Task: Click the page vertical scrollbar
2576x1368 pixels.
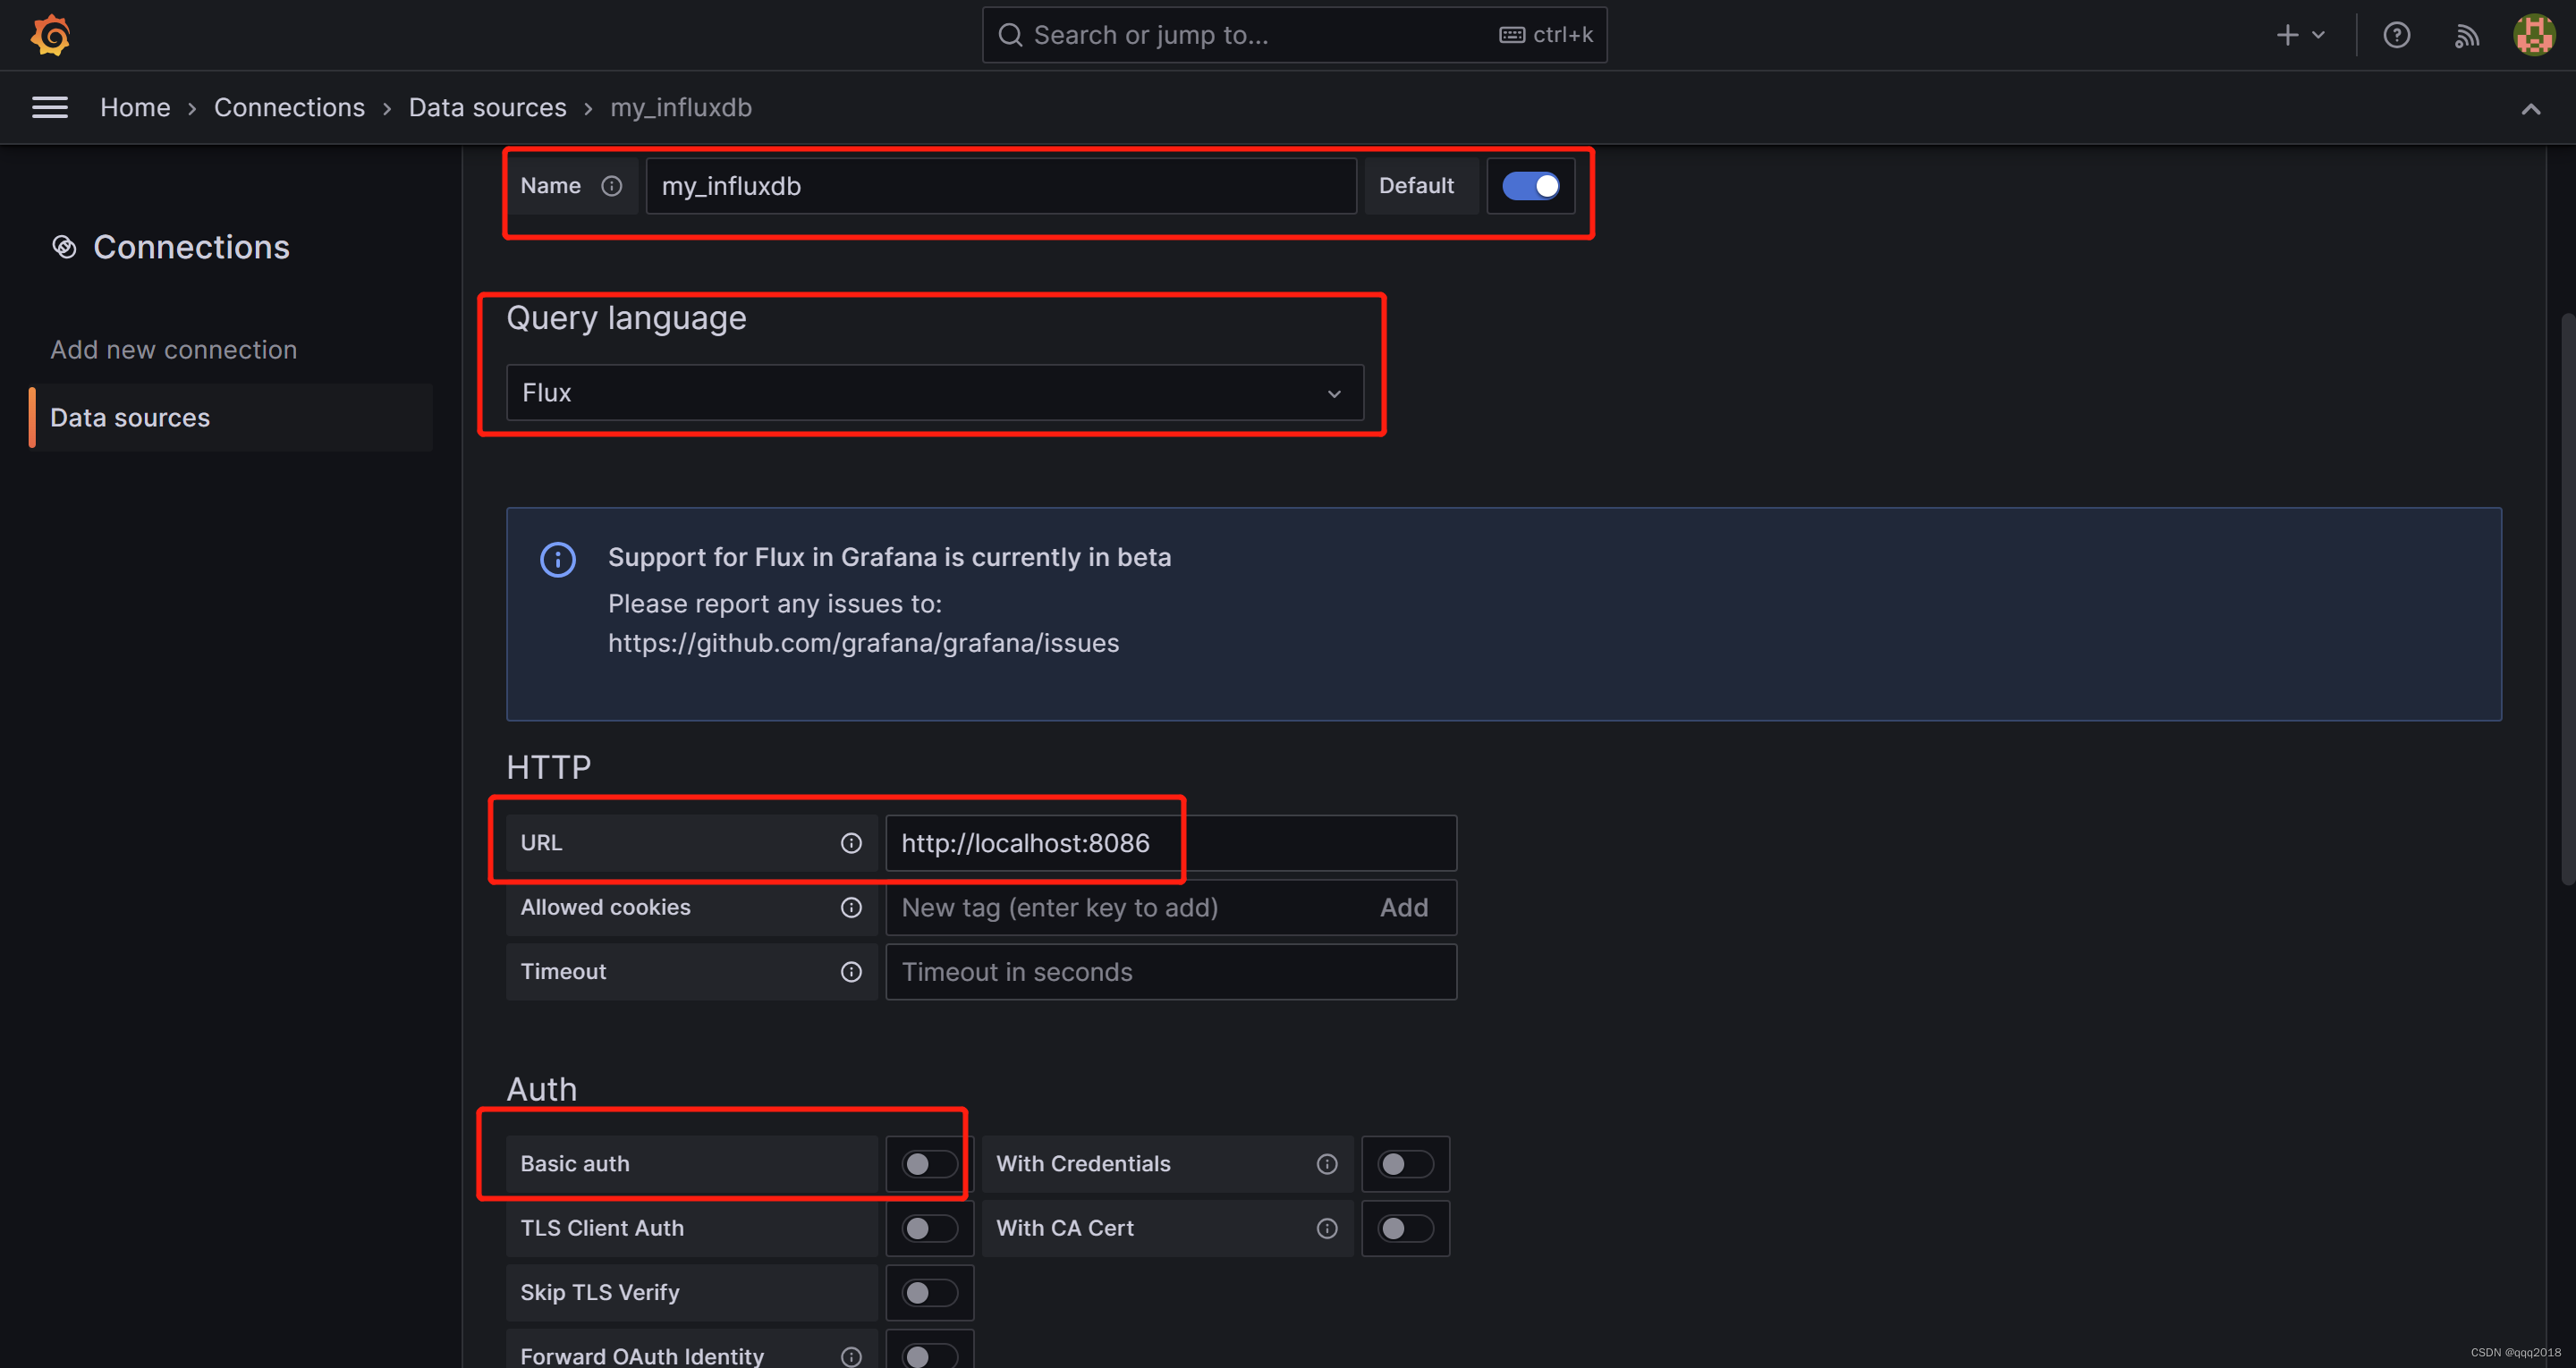Action: coord(2566,600)
